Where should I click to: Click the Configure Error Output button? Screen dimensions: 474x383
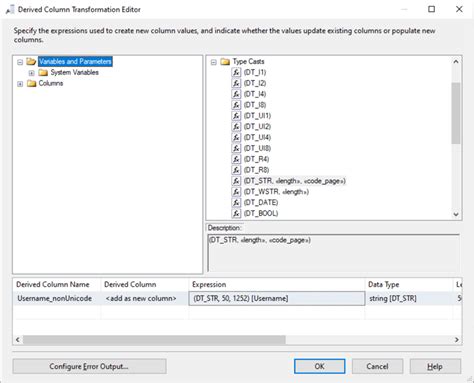[x=89, y=366]
